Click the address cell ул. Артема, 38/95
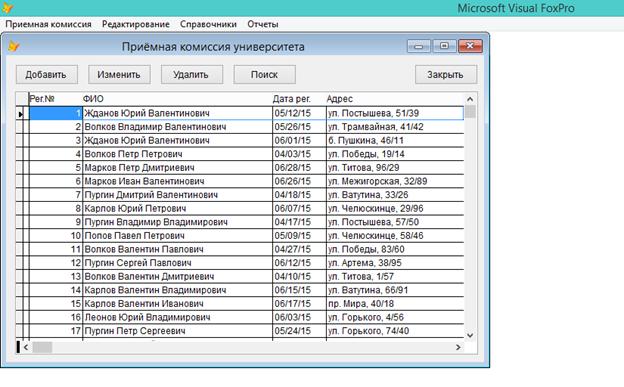 coord(395,263)
